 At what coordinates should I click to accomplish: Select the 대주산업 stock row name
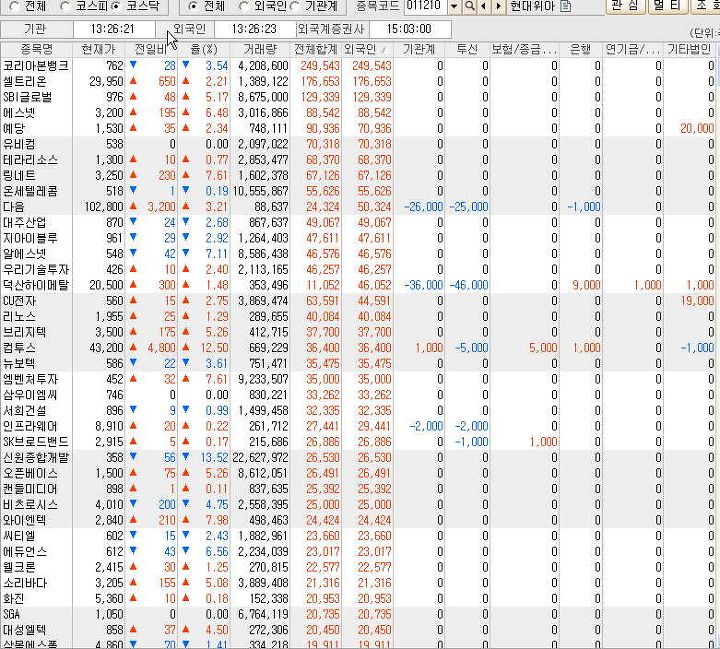pos(25,222)
